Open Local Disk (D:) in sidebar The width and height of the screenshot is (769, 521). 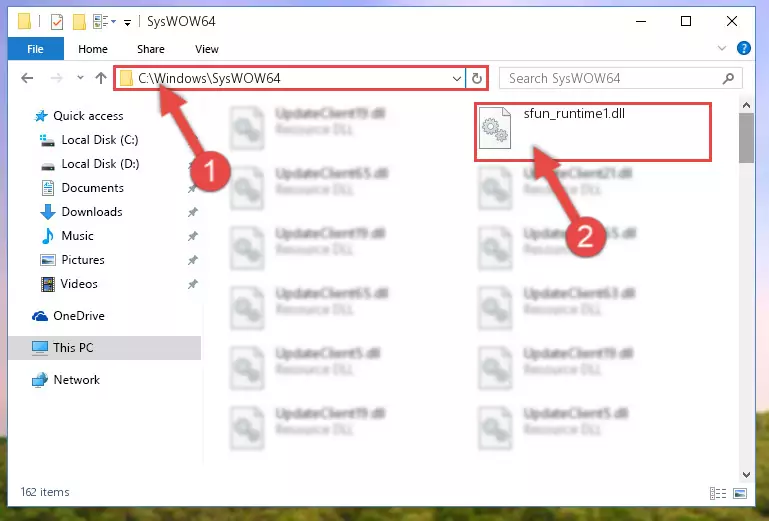point(100,164)
